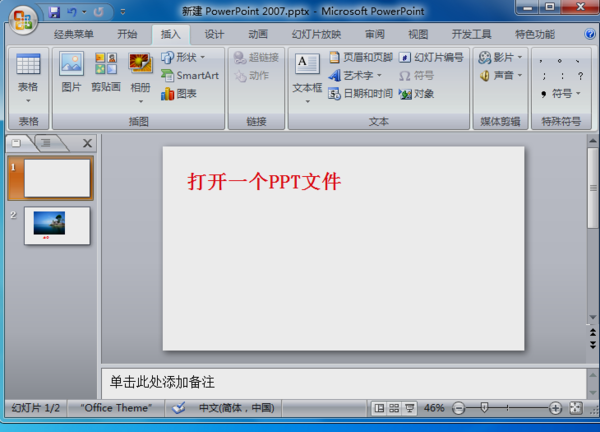Open the 设计 ribbon tab
Viewport: 600px width, 432px height.
pos(214,33)
